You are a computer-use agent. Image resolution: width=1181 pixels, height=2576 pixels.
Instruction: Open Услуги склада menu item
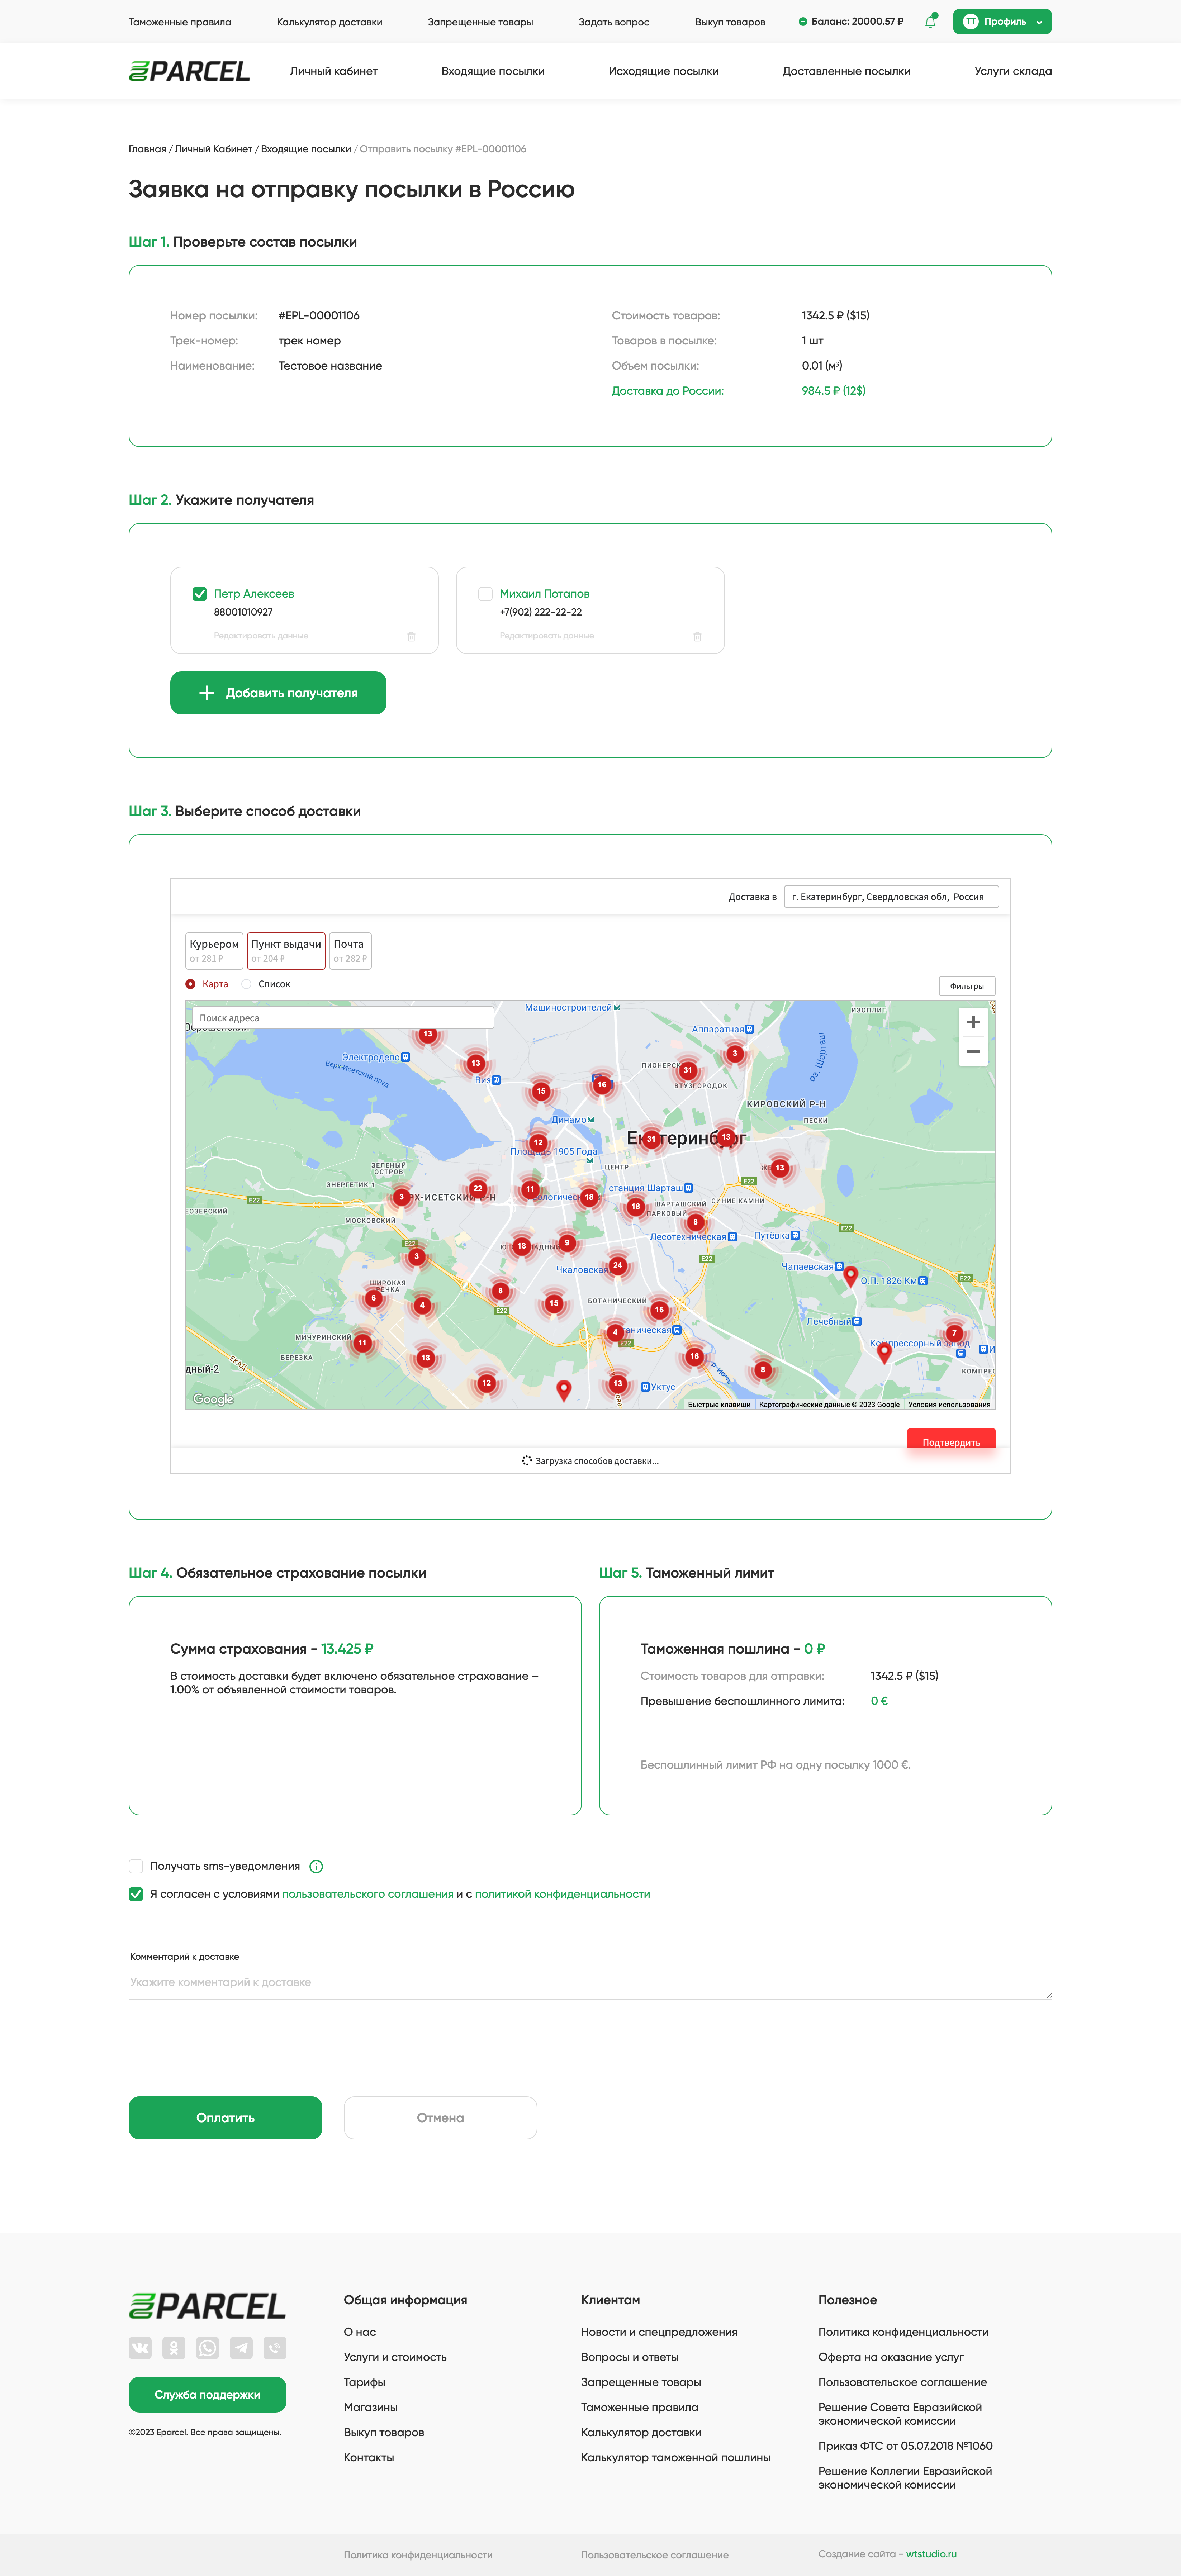tap(1013, 71)
